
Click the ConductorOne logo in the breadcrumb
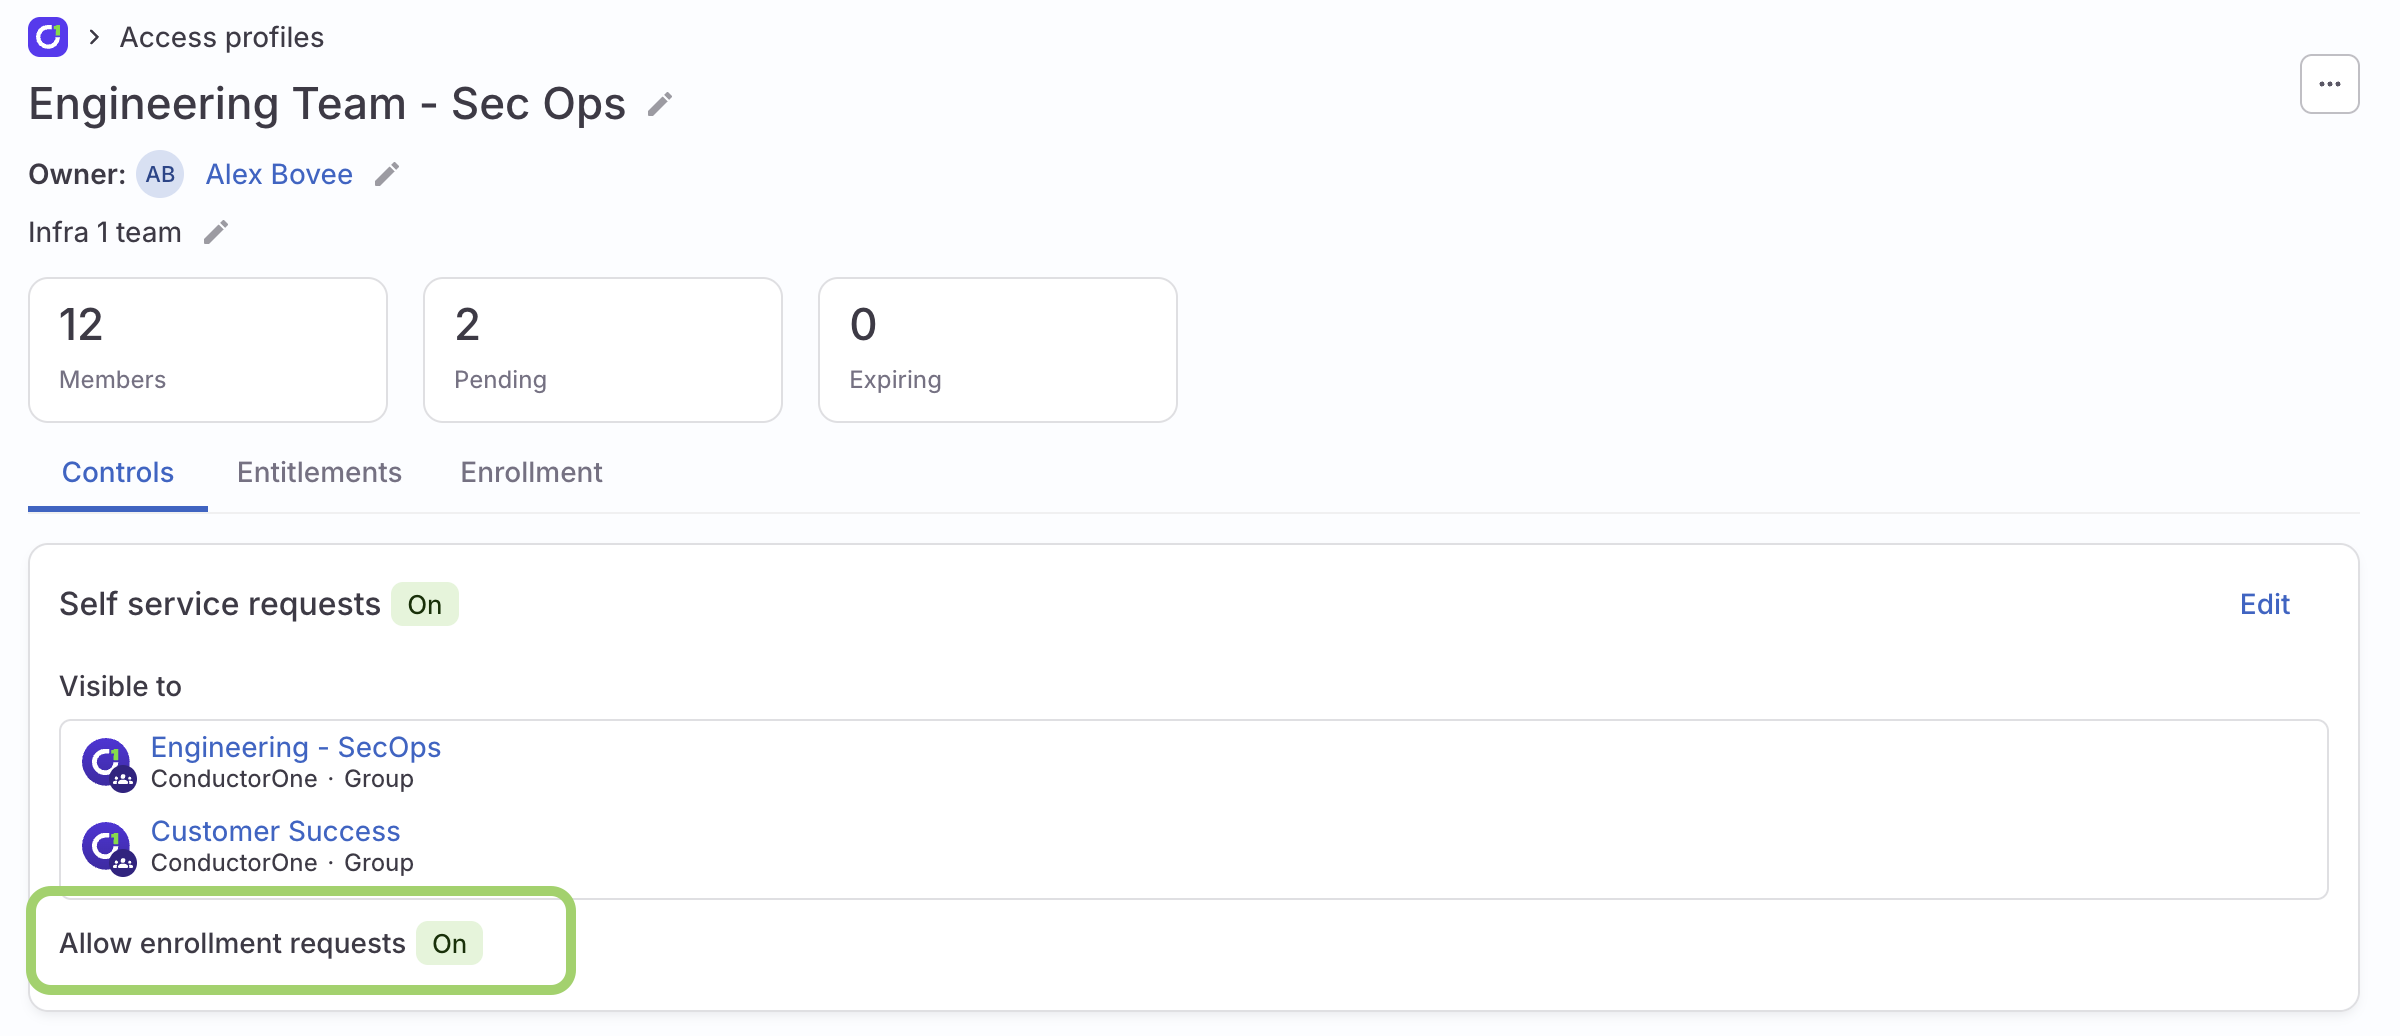(47, 37)
